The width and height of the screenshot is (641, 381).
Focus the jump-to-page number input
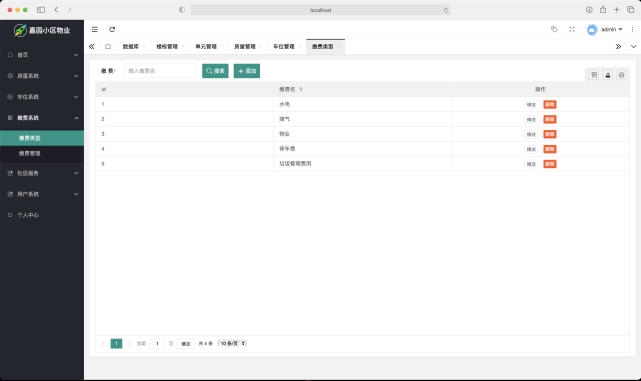click(157, 343)
